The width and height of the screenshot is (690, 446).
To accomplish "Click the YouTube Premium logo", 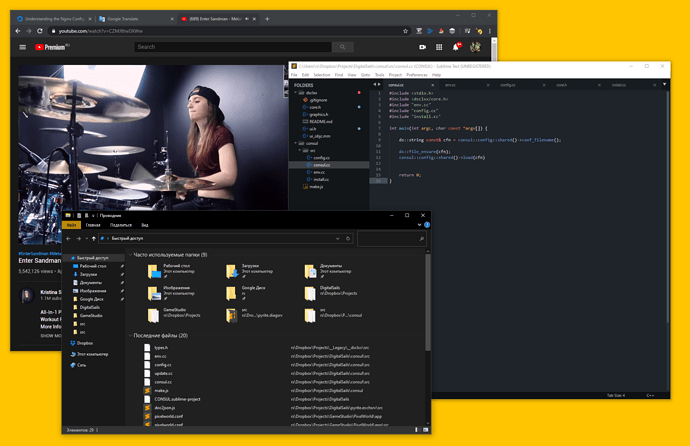I will pyautogui.click(x=52, y=47).
